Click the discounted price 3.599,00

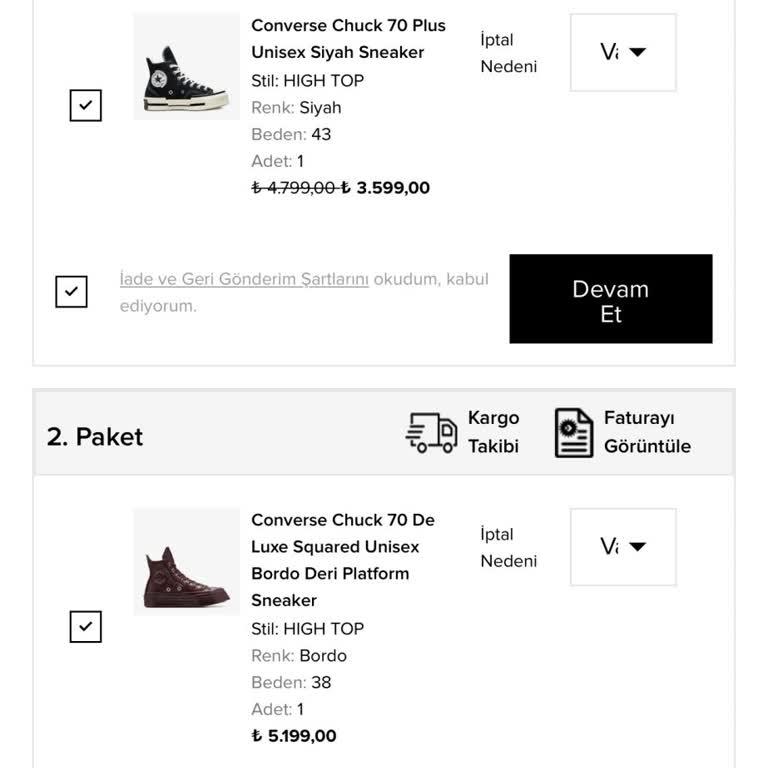click(x=392, y=188)
